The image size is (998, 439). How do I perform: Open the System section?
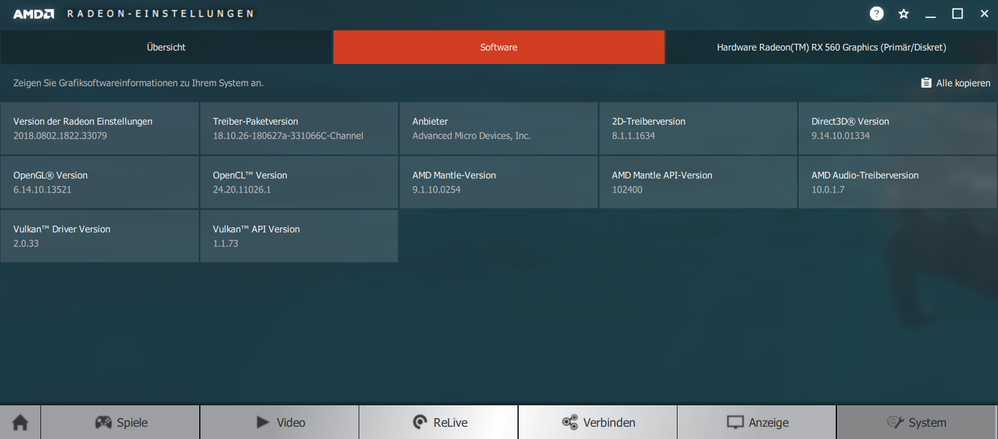click(x=917, y=422)
